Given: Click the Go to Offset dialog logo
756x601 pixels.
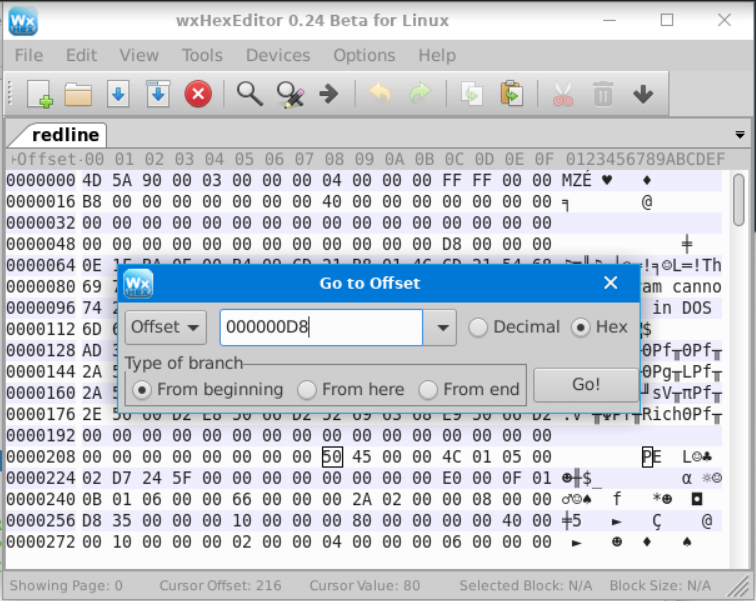Looking at the screenshot, I should click(x=138, y=283).
